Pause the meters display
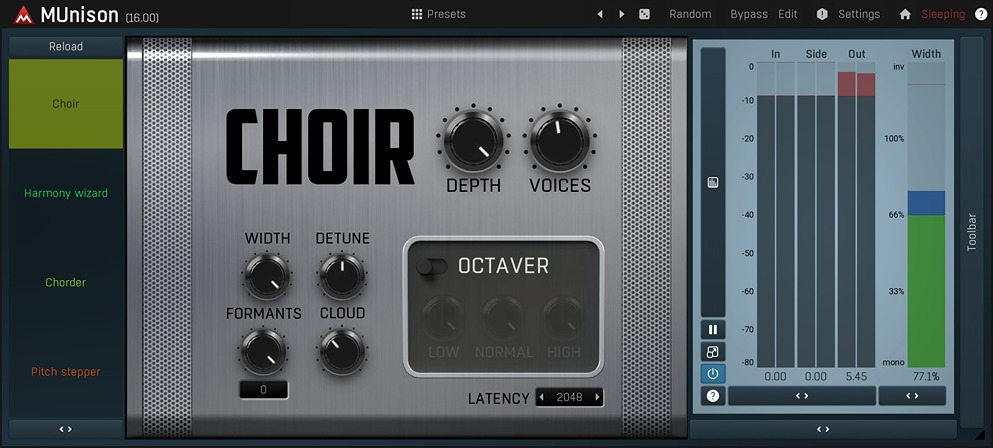Viewport: 993px width, 448px height. (713, 329)
